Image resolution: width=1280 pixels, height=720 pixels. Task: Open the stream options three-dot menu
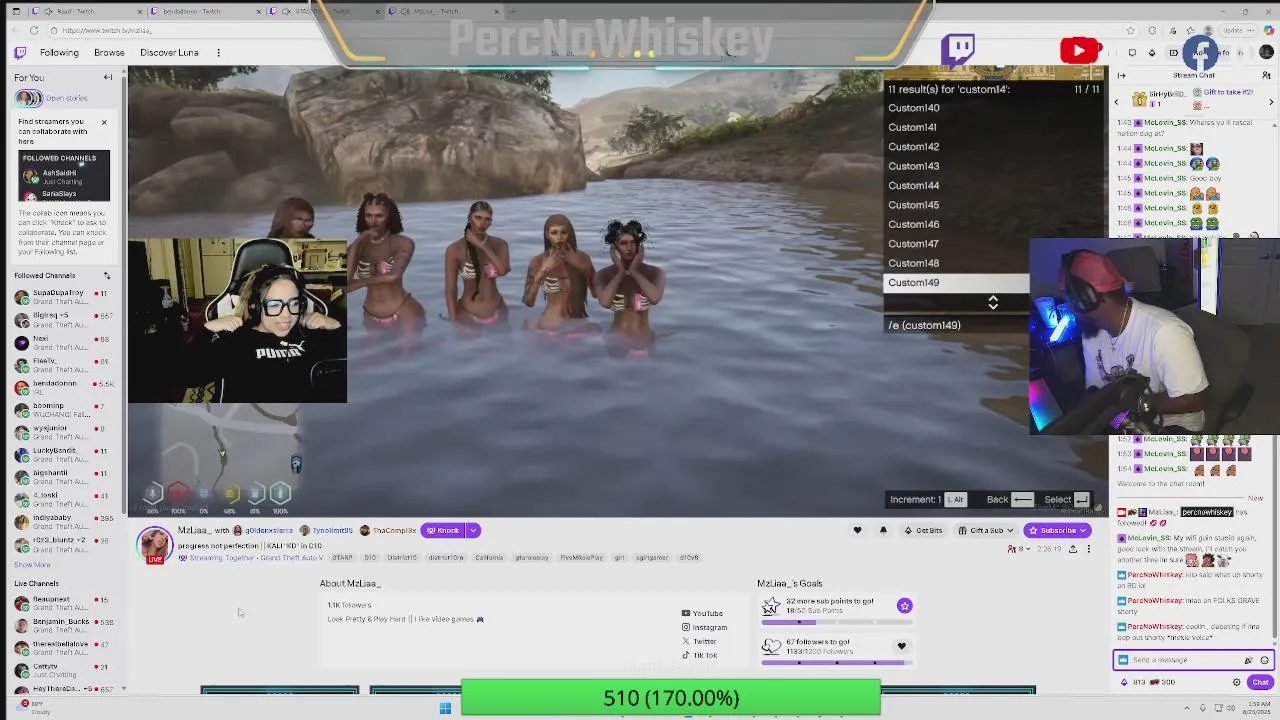1089,549
